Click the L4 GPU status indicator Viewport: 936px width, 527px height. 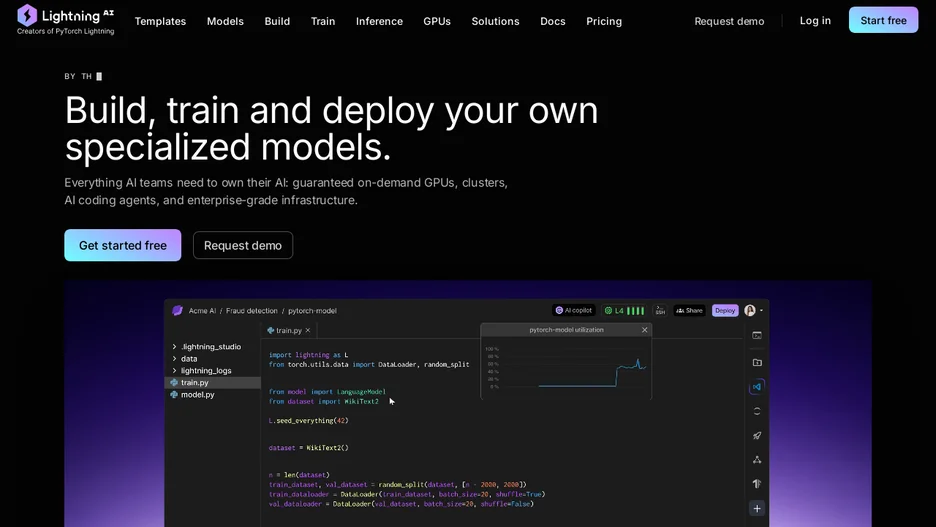point(624,310)
